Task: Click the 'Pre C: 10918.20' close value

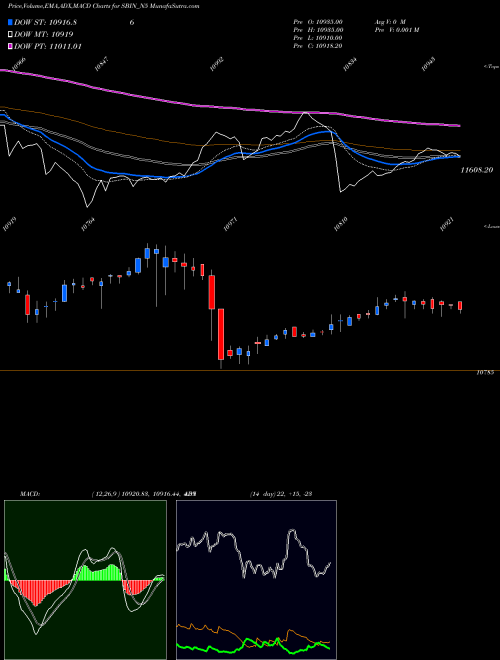Action: coord(318,46)
